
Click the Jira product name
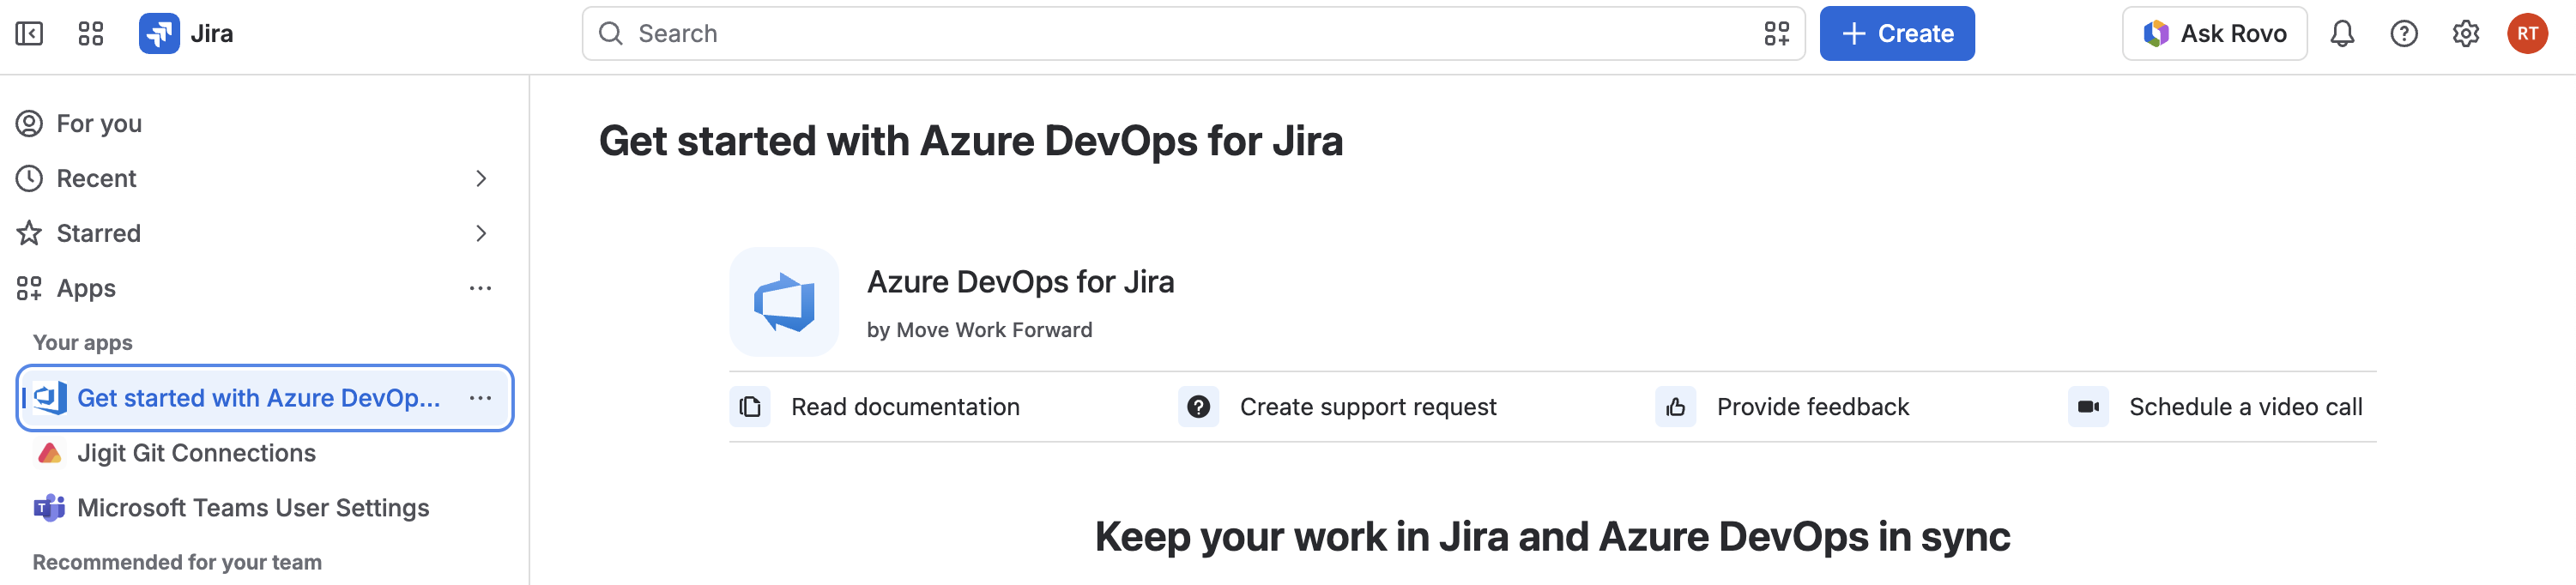(212, 34)
